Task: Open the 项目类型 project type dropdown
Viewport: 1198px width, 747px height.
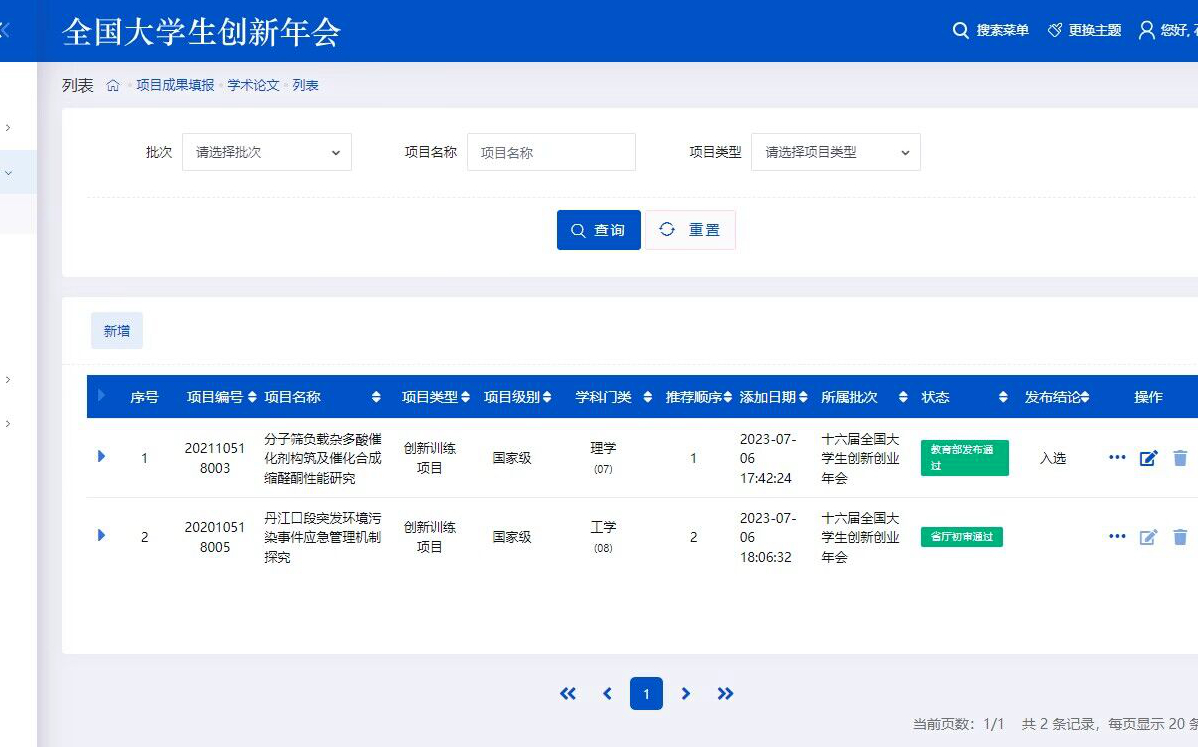Action: tap(836, 152)
